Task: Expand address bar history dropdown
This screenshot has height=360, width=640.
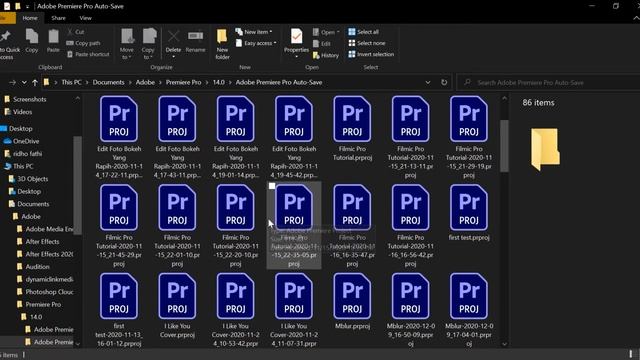Action: tap(428, 82)
